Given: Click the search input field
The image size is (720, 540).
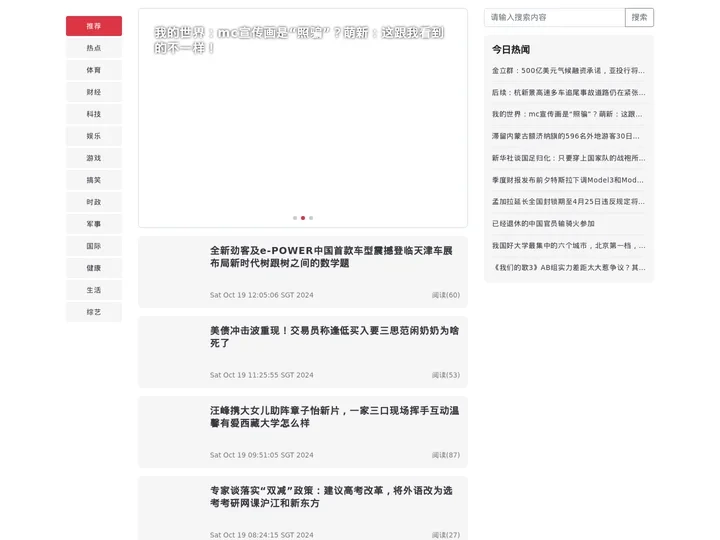Looking at the screenshot, I should tap(554, 17).
